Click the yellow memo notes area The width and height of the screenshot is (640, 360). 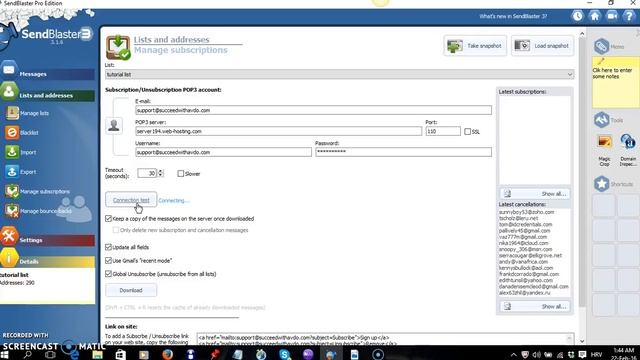tap(616, 82)
